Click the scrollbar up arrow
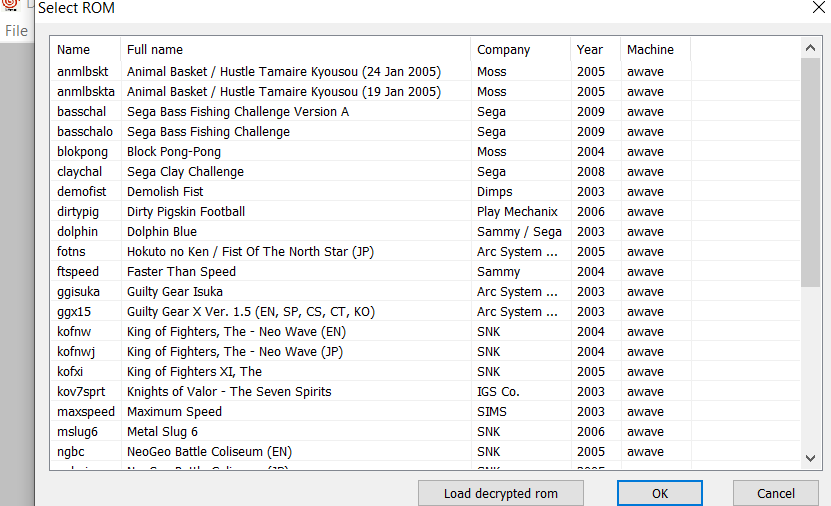 [x=810, y=48]
